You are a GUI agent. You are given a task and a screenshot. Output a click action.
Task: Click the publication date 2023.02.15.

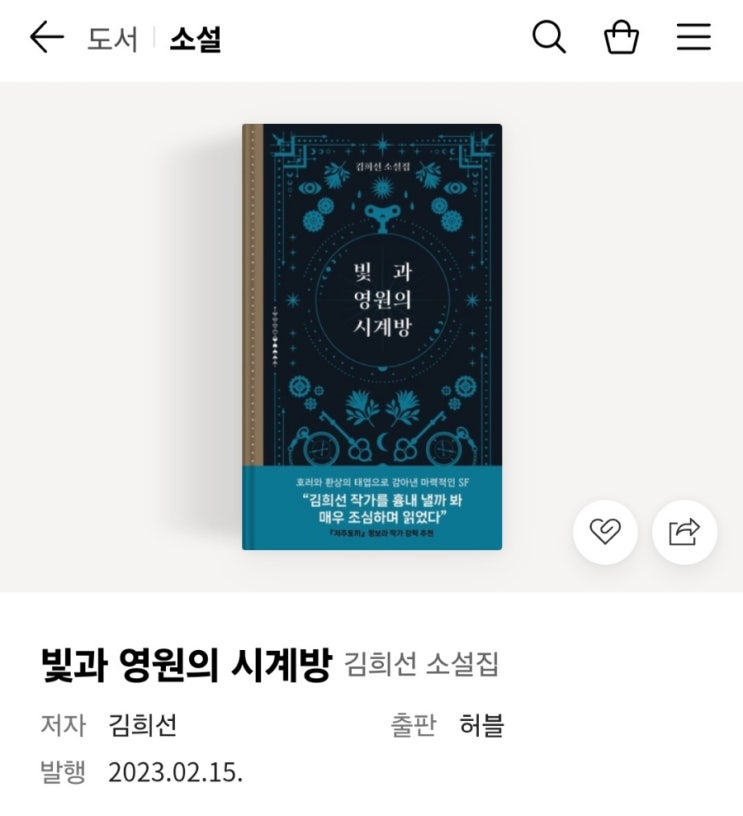175,772
